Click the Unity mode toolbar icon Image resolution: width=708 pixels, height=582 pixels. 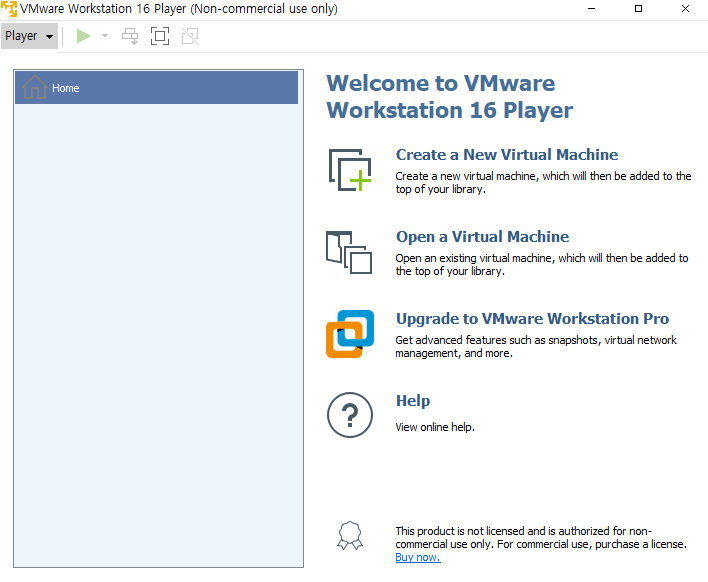(190, 36)
